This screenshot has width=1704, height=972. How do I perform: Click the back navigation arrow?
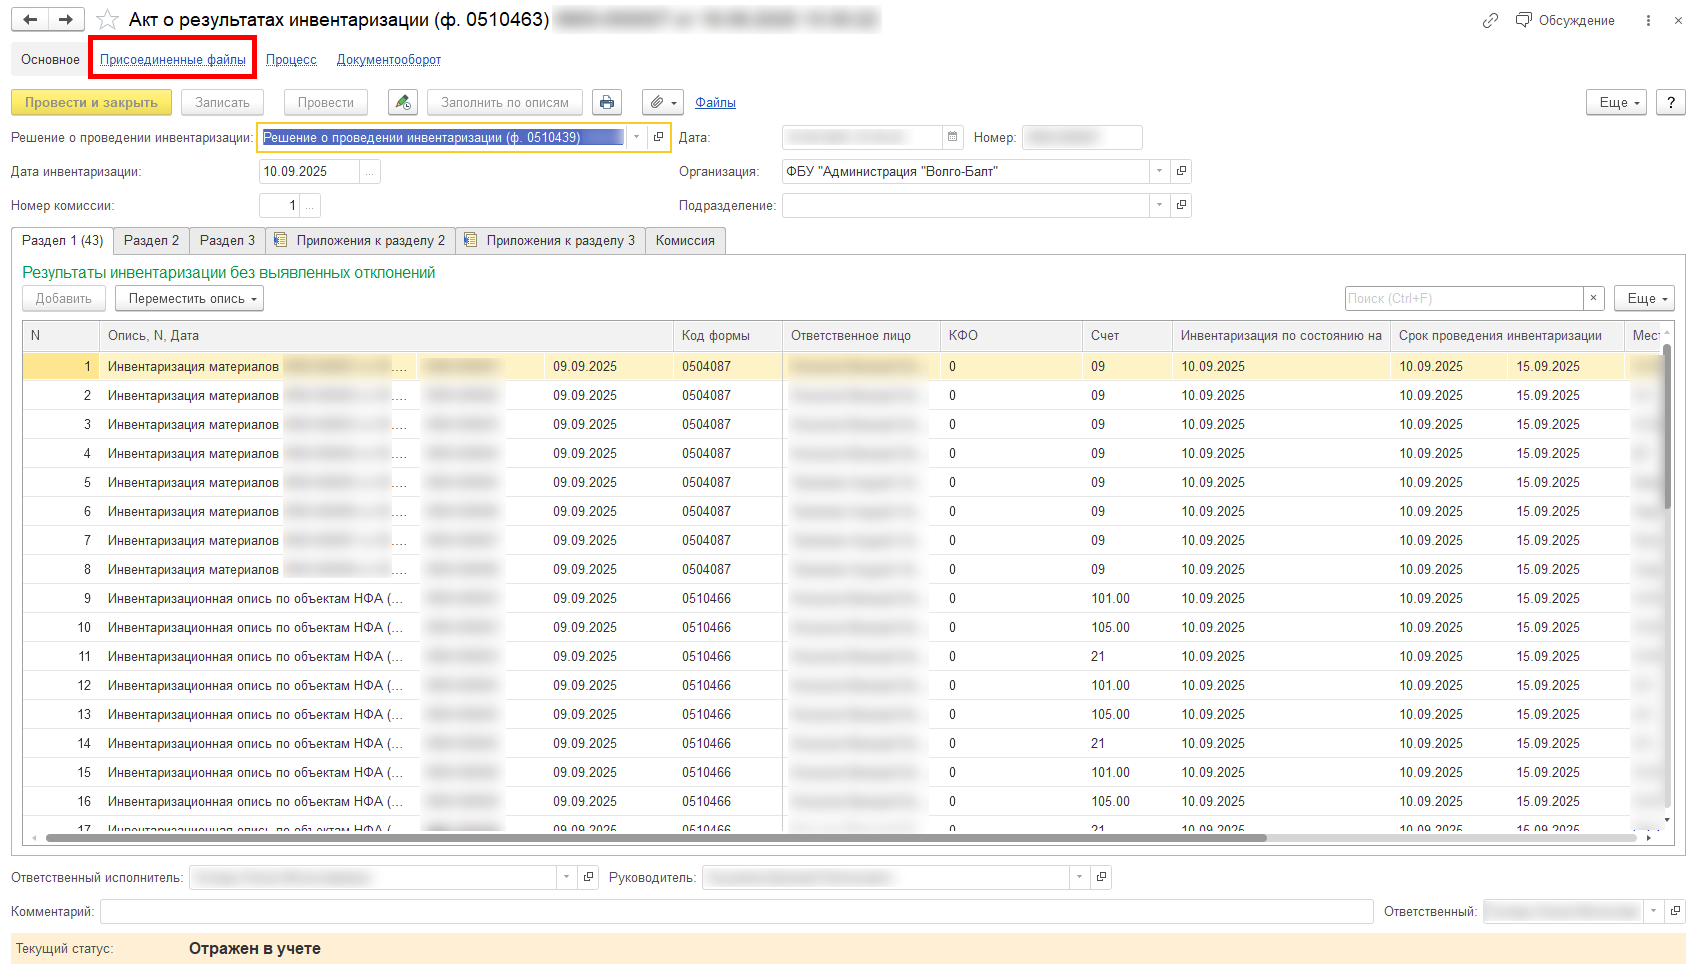pyautogui.click(x=30, y=20)
